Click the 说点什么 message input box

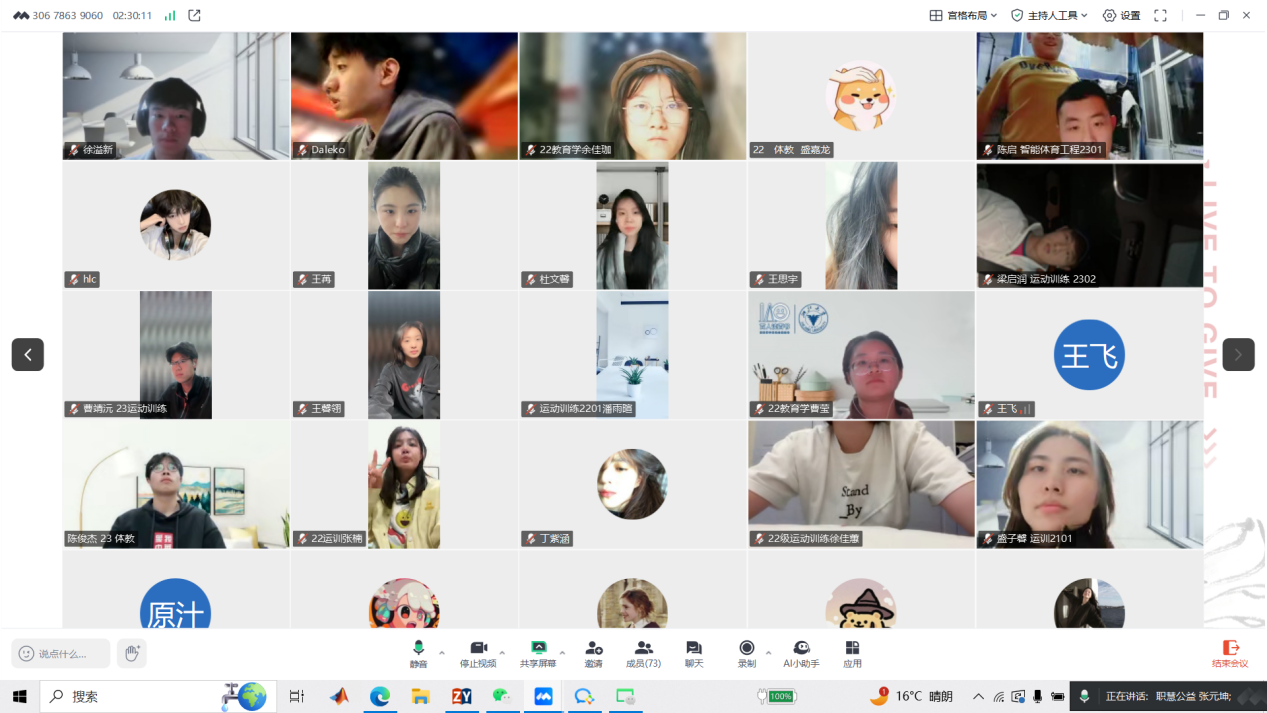[x=62, y=654]
